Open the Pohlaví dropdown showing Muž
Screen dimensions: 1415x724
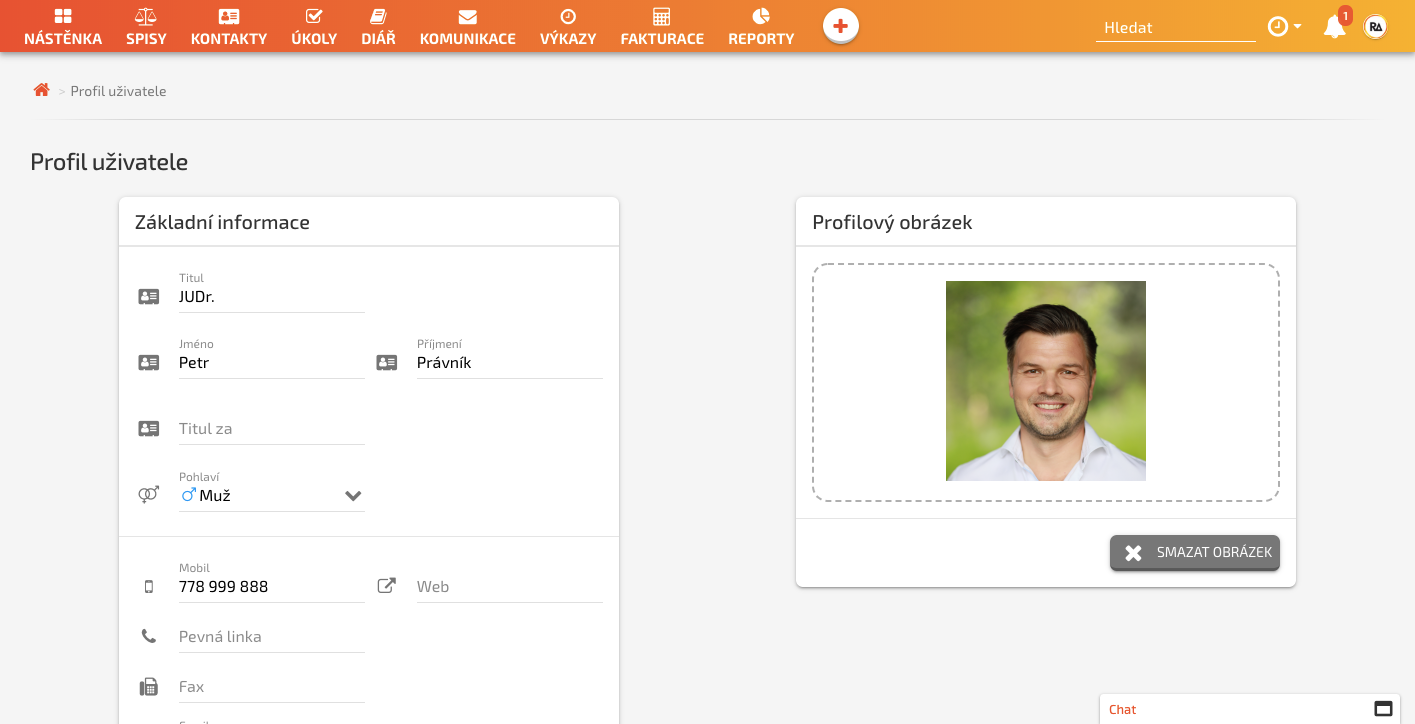point(272,495)
